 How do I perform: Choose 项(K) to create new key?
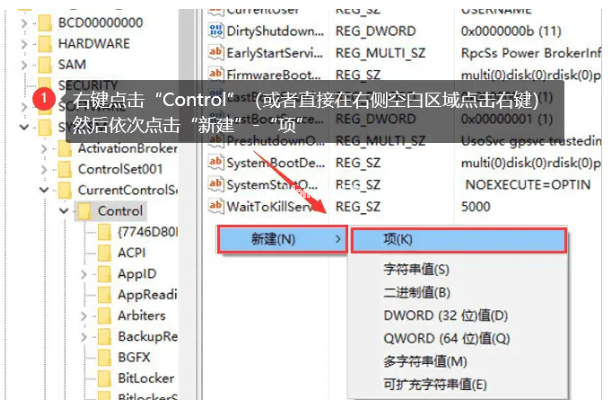[459, 240]
